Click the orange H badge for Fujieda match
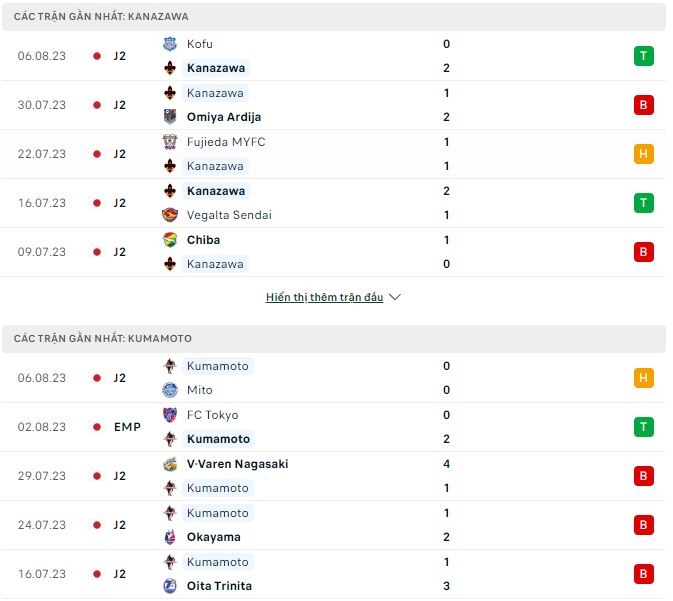 (x=644, y=154)
